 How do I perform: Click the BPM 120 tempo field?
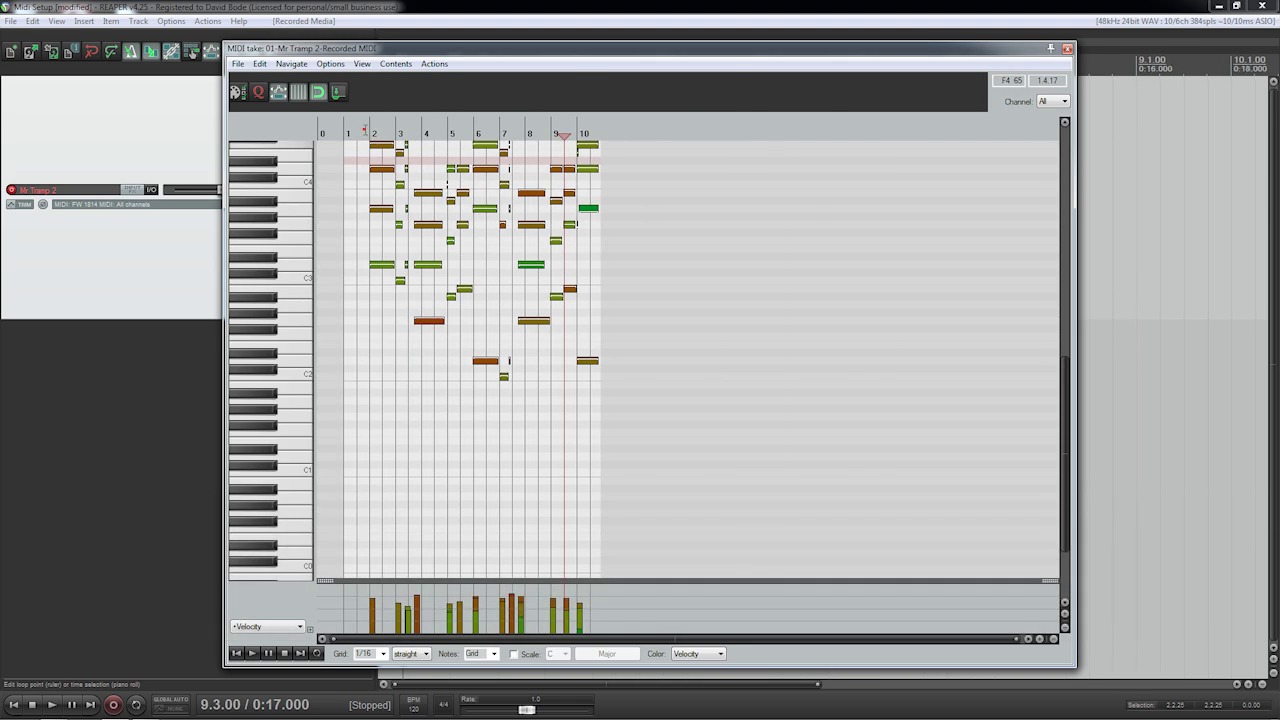413,705
